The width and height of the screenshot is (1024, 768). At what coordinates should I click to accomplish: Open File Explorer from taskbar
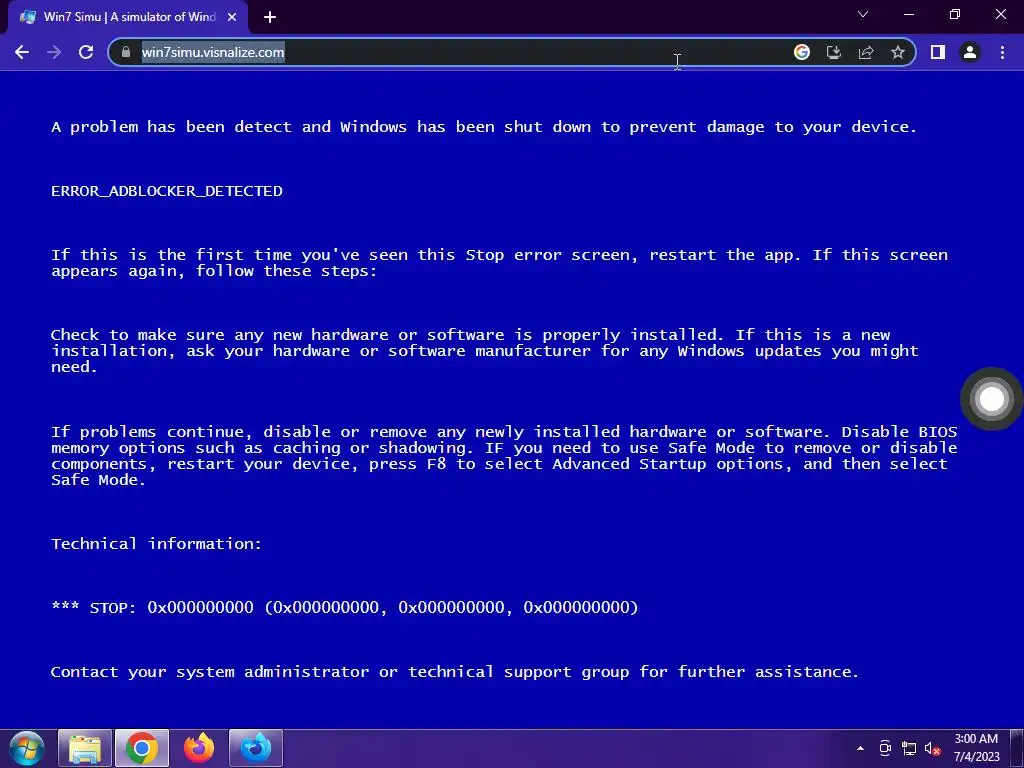coord(85,748)
